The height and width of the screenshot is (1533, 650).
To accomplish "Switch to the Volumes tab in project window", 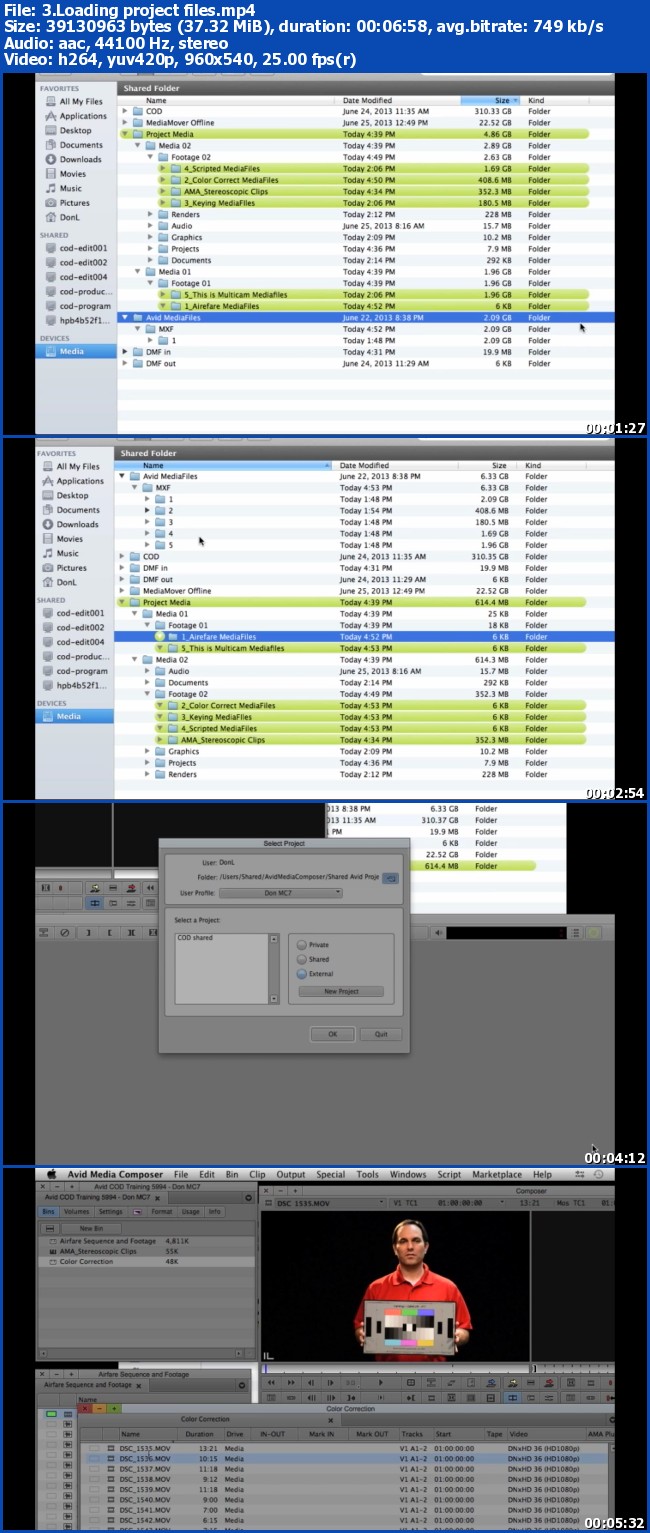I will [76, 1212].
